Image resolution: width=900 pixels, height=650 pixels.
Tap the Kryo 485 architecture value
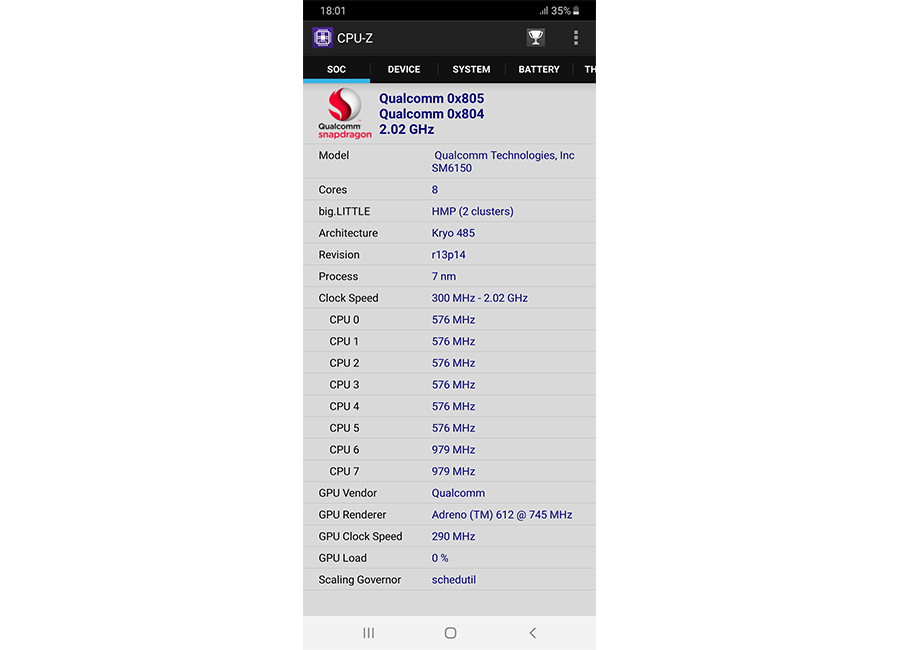tap(453, 233)
